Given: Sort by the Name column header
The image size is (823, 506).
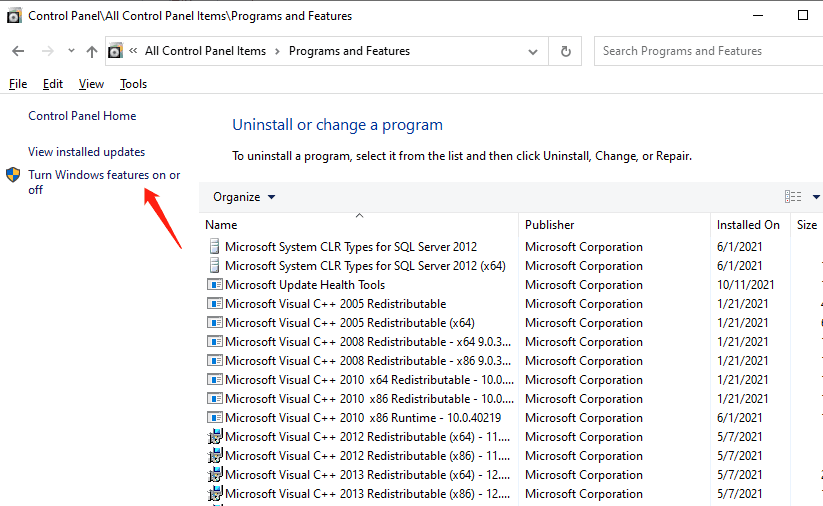Looking at the screenshot, I should coord(221,225).
